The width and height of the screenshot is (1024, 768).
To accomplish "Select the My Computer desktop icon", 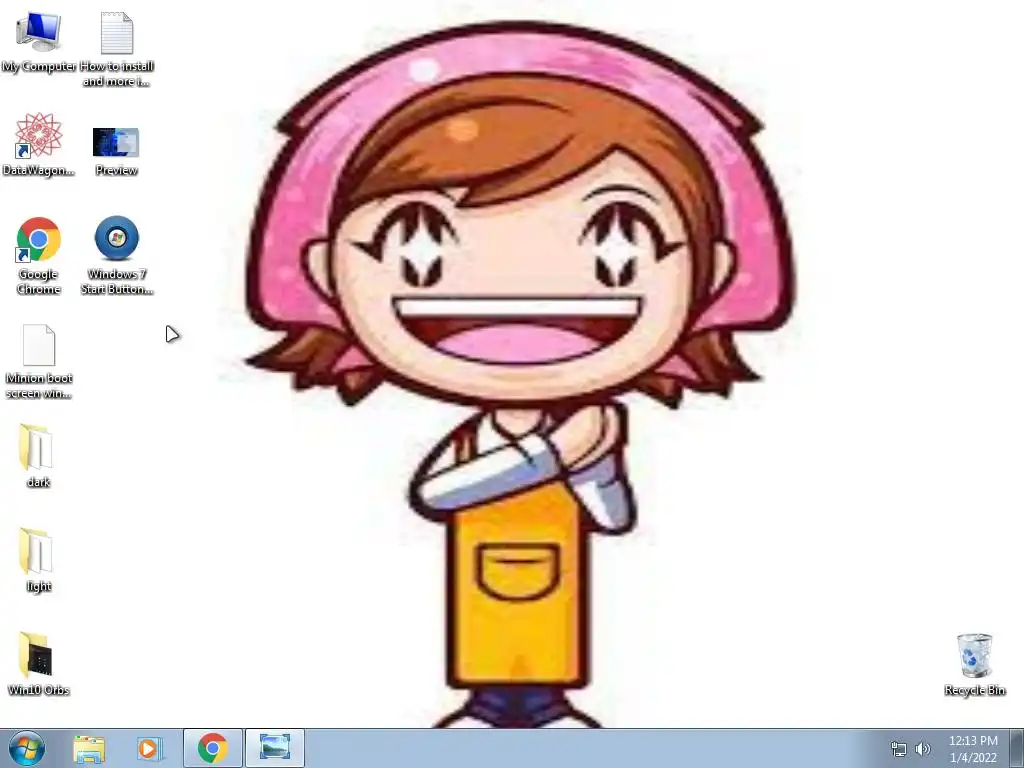I will pyautogui.click(x=39, y=41).
